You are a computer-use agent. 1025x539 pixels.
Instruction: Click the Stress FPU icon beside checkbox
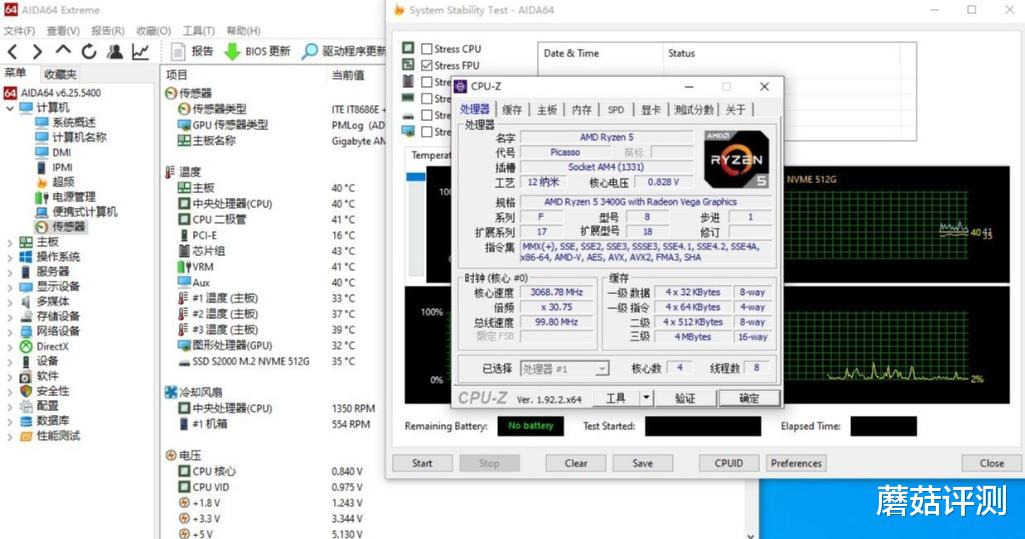click(409, 65)
